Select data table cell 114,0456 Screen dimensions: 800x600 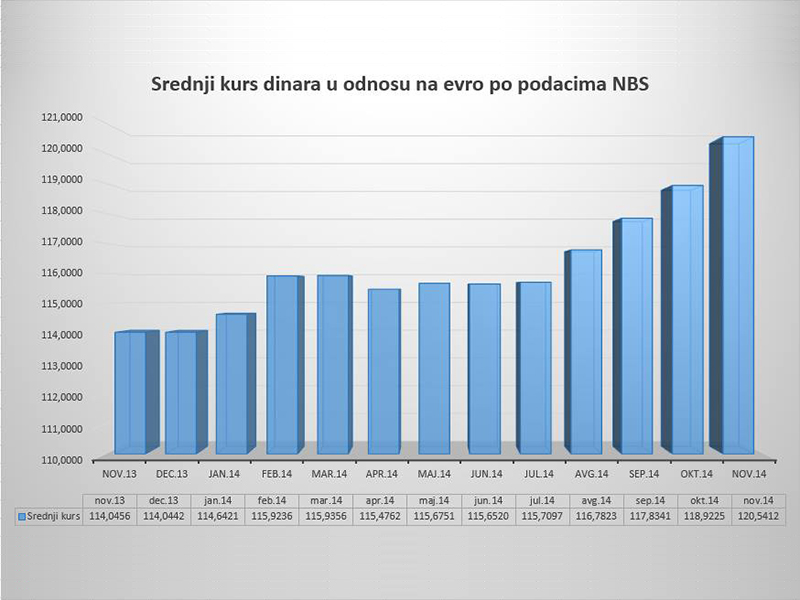(110, 516)
